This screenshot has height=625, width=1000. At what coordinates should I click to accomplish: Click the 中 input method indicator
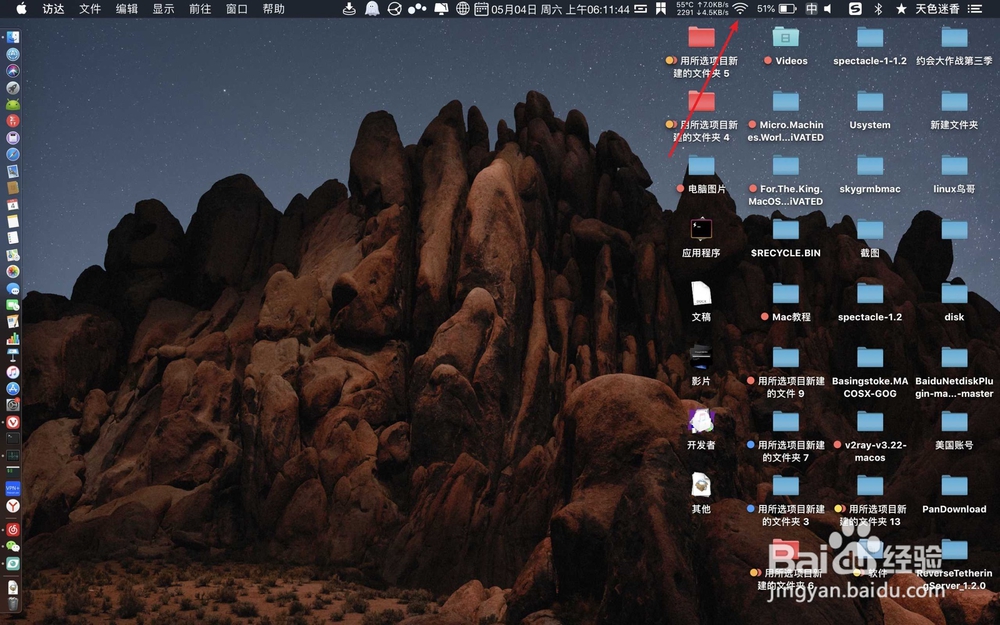click(x=811, y=9)
